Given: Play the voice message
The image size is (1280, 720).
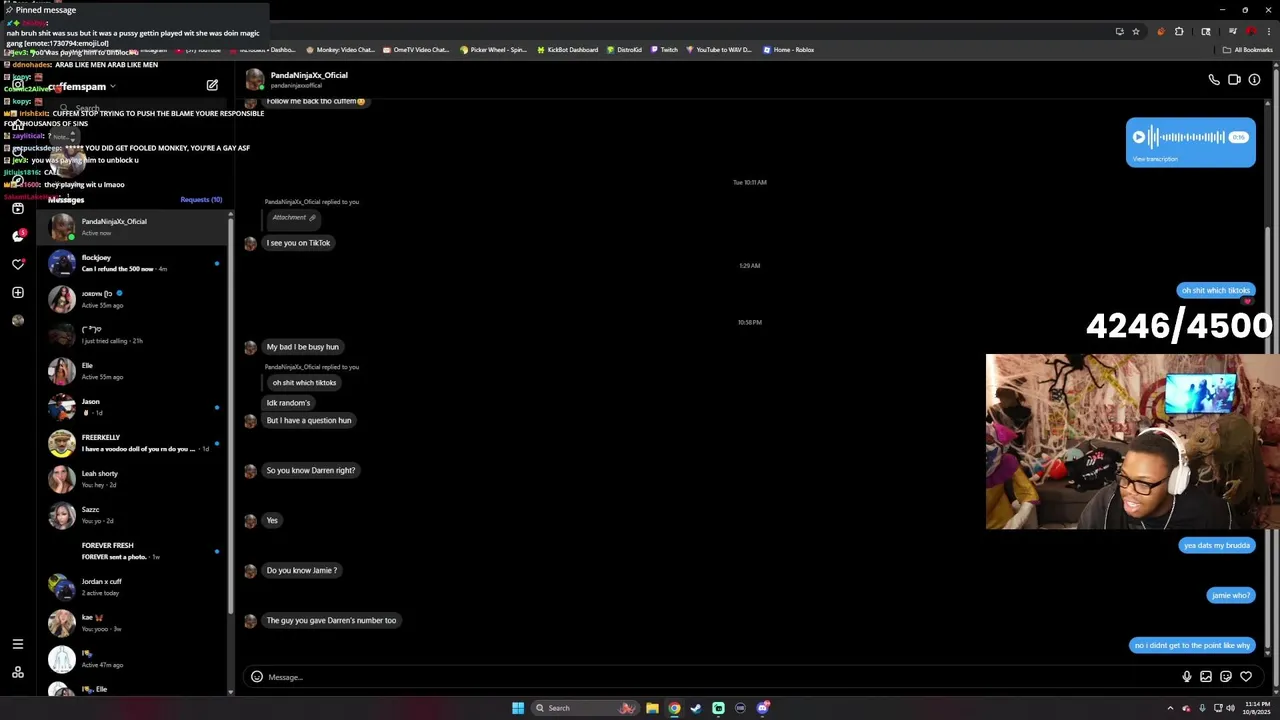Looking at the screenshot, I should [1138, 137].
